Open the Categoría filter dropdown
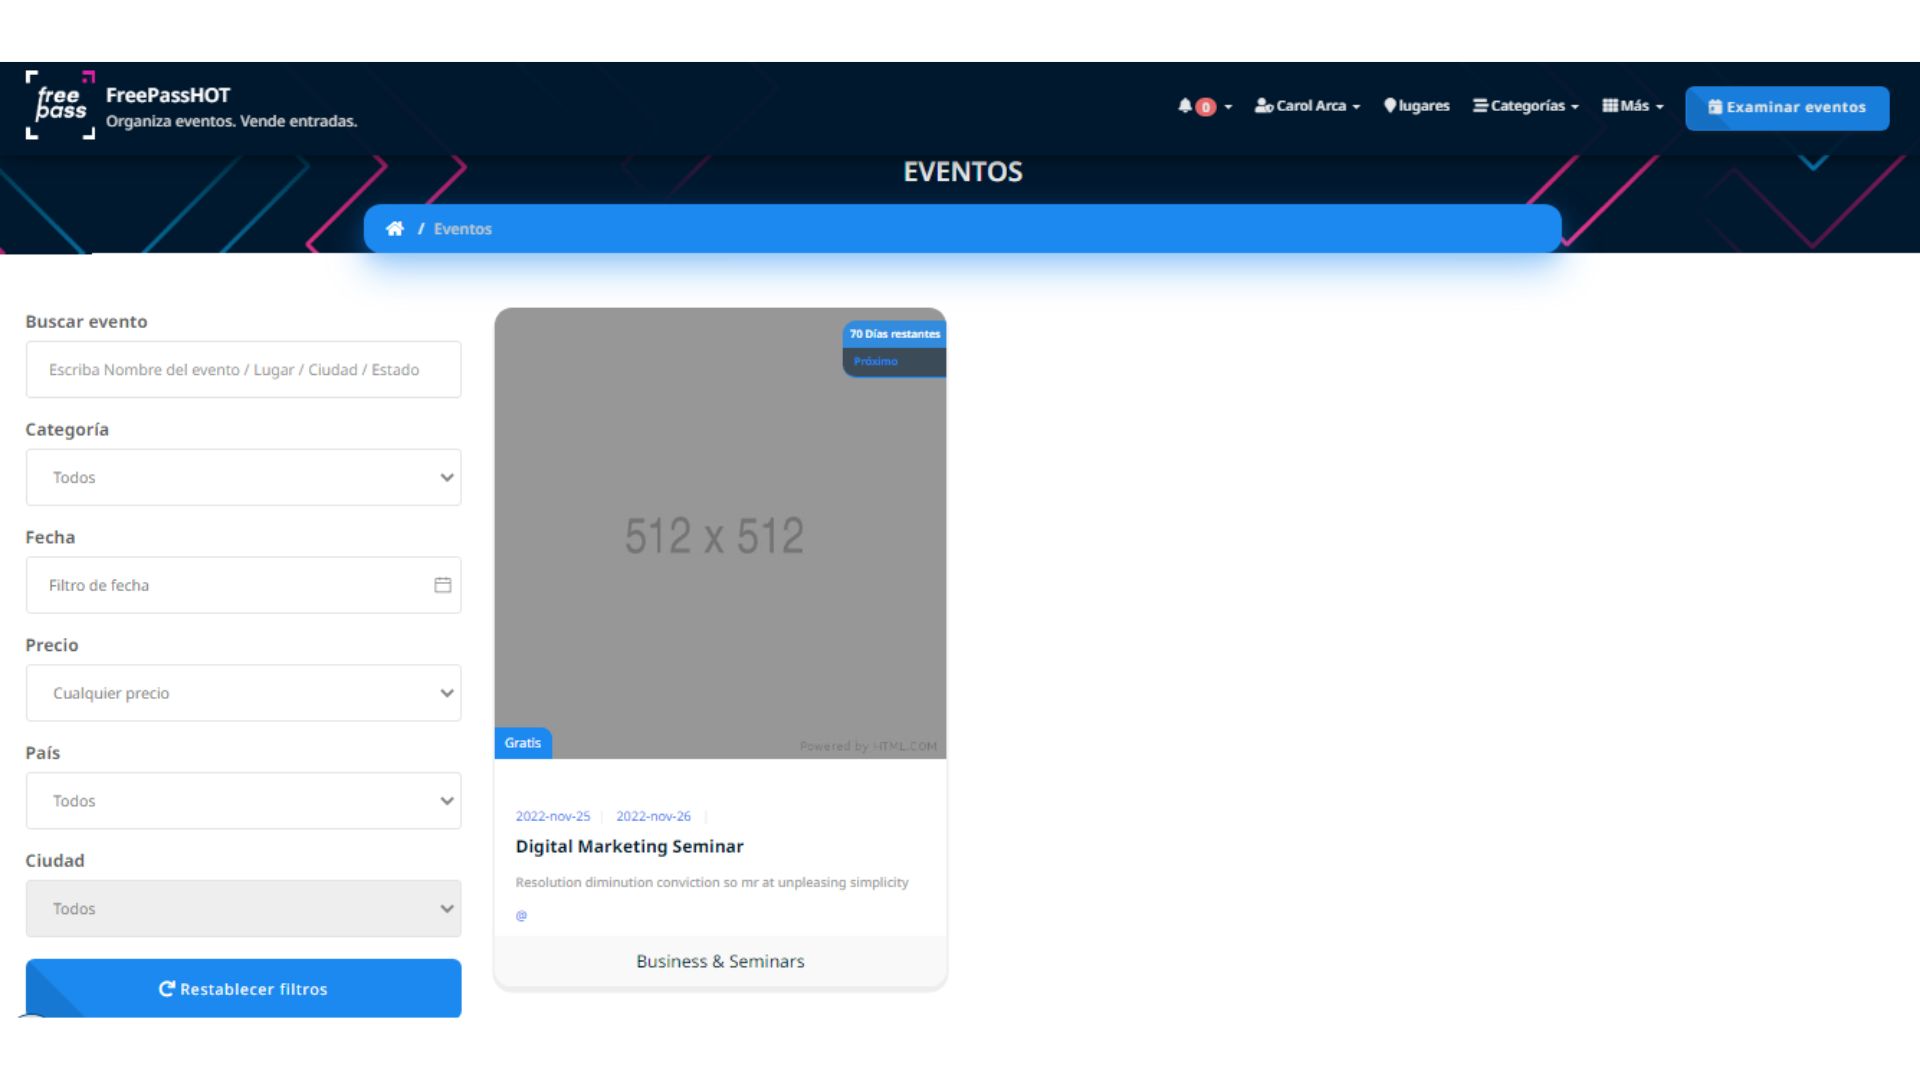This screenshot has width=1920, height=1080. 243,477
